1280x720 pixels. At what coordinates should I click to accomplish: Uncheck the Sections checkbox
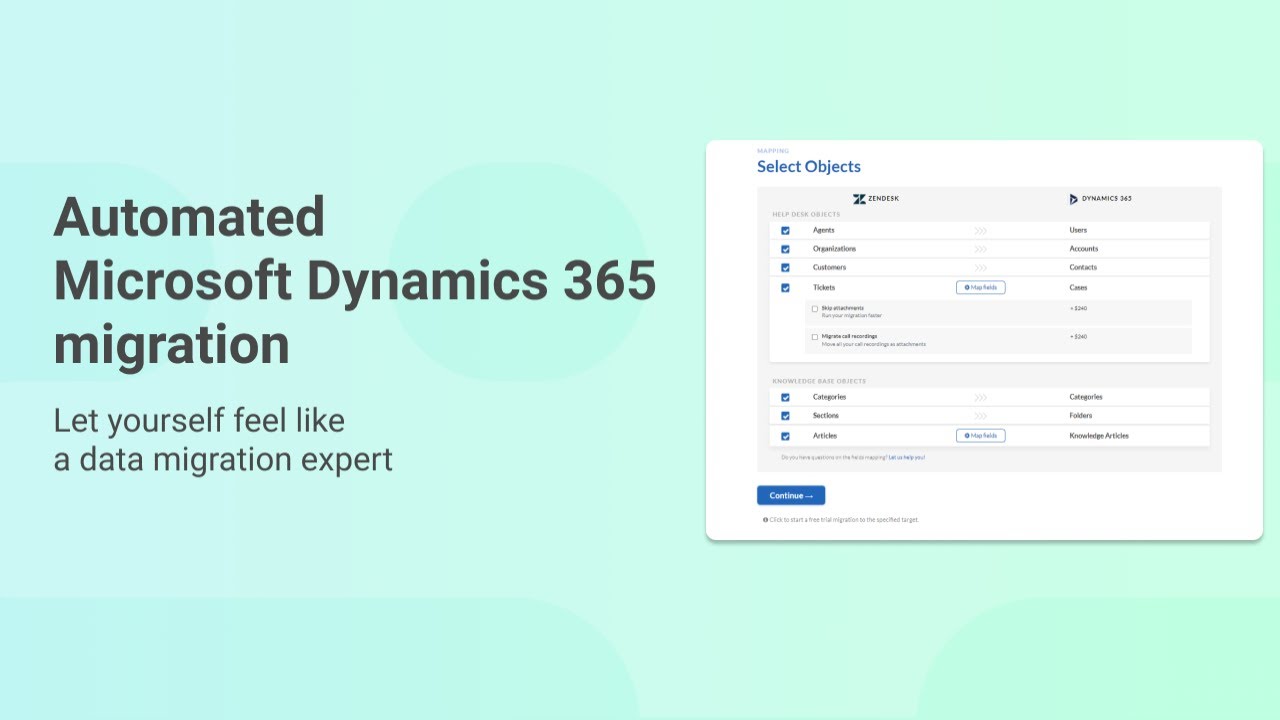[x=785, y=416]
